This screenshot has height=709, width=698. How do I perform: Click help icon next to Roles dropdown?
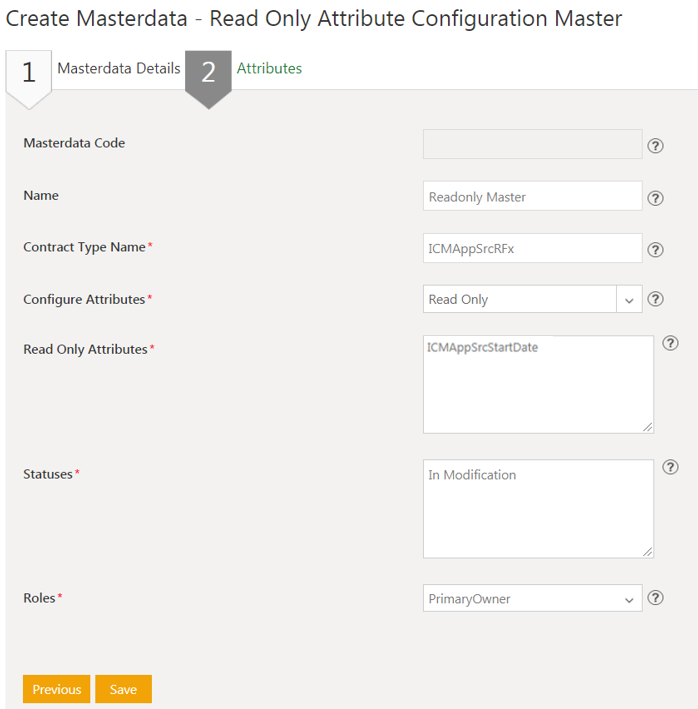pyautogui.click(x=656, y=598)
